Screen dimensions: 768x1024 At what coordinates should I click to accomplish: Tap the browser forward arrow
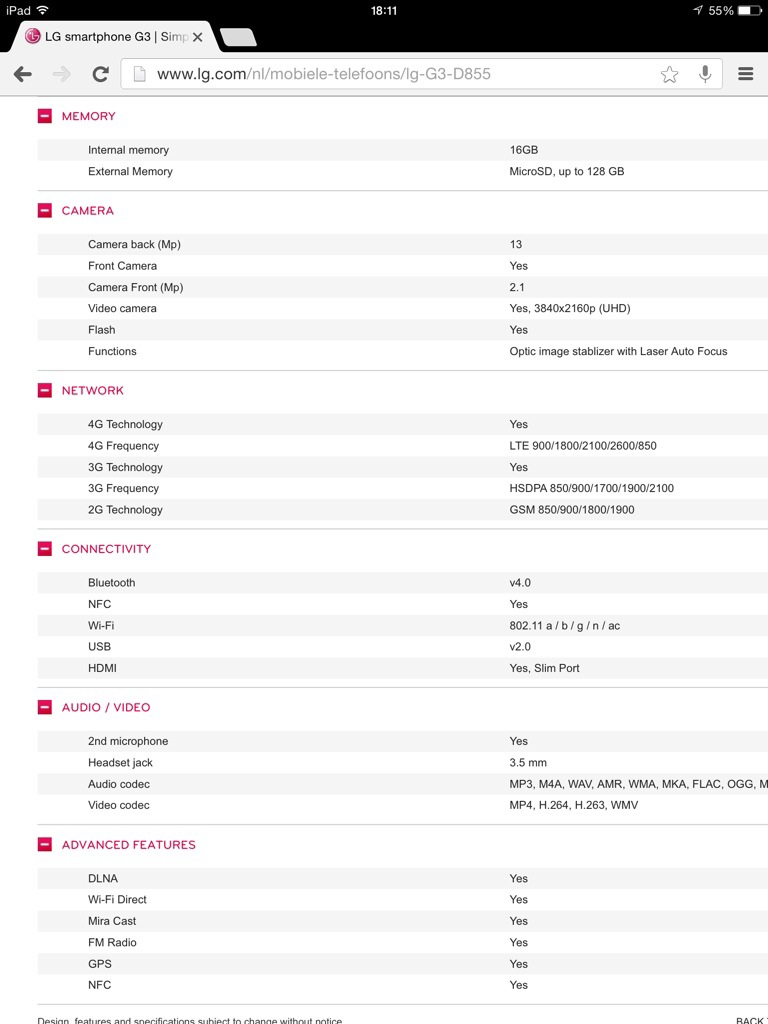pos(62,74)
